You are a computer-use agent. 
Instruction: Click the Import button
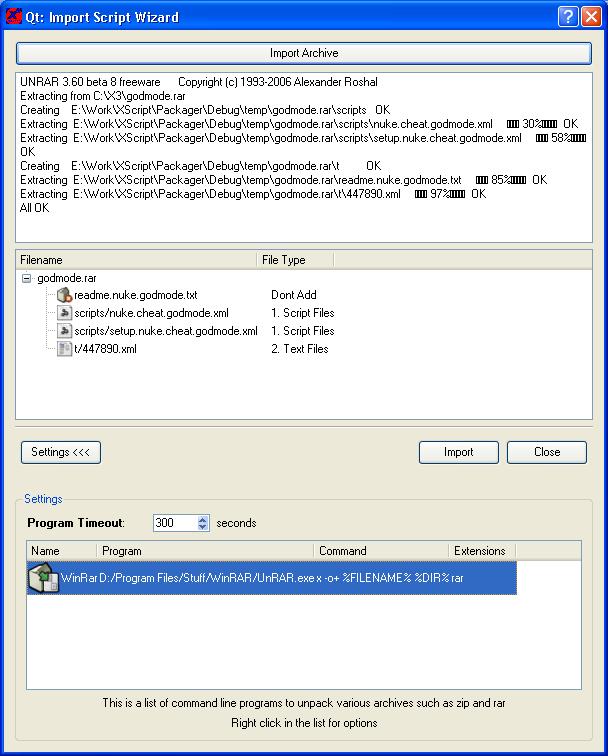tap(459, 452)
